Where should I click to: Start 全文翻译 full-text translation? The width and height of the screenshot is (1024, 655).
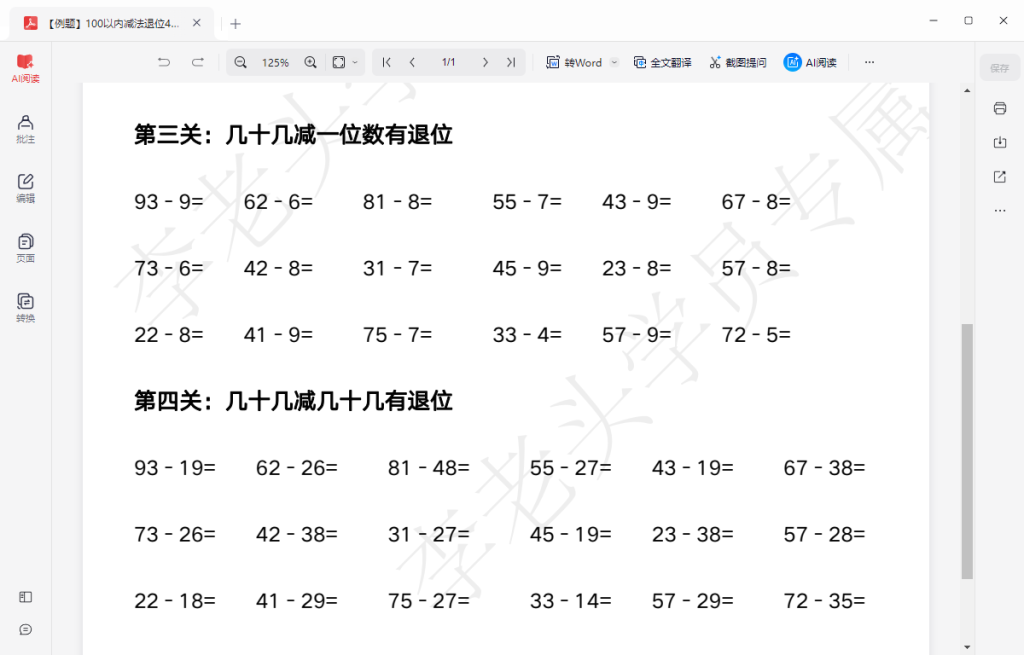pyautogui.click(x=663, y=61)
